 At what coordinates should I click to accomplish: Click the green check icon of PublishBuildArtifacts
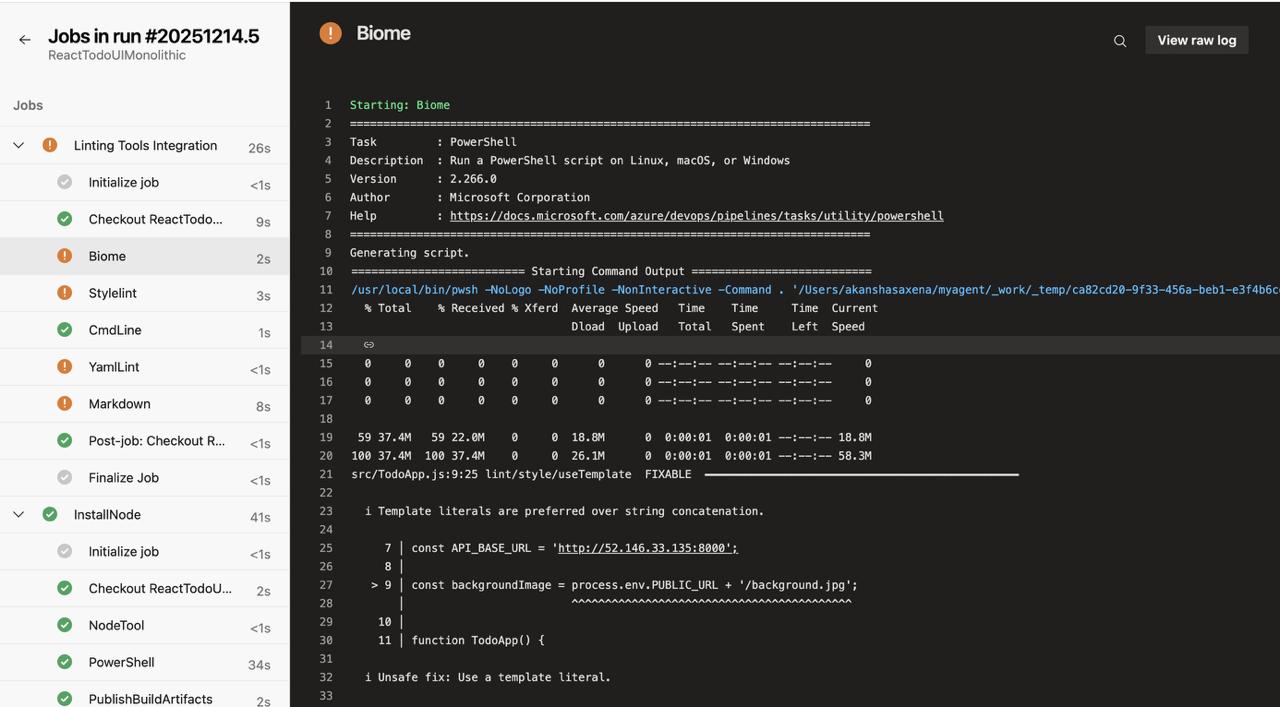(65, 699)
